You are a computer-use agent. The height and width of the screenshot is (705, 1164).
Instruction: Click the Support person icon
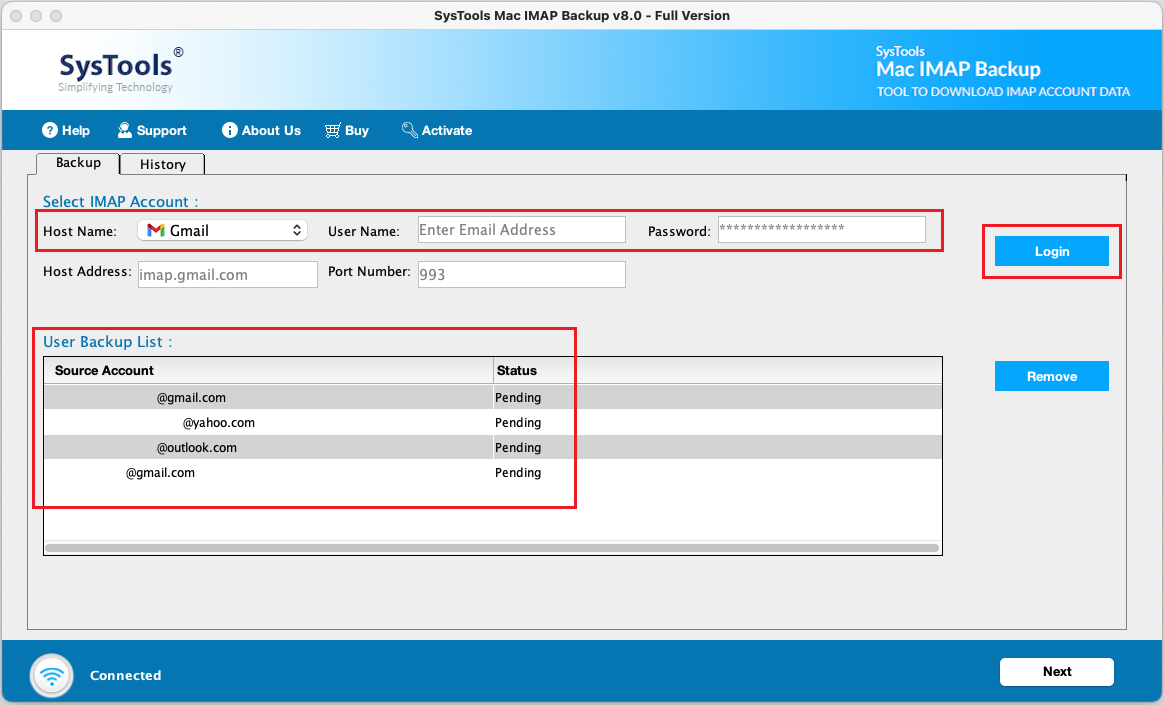click(125, 131)
